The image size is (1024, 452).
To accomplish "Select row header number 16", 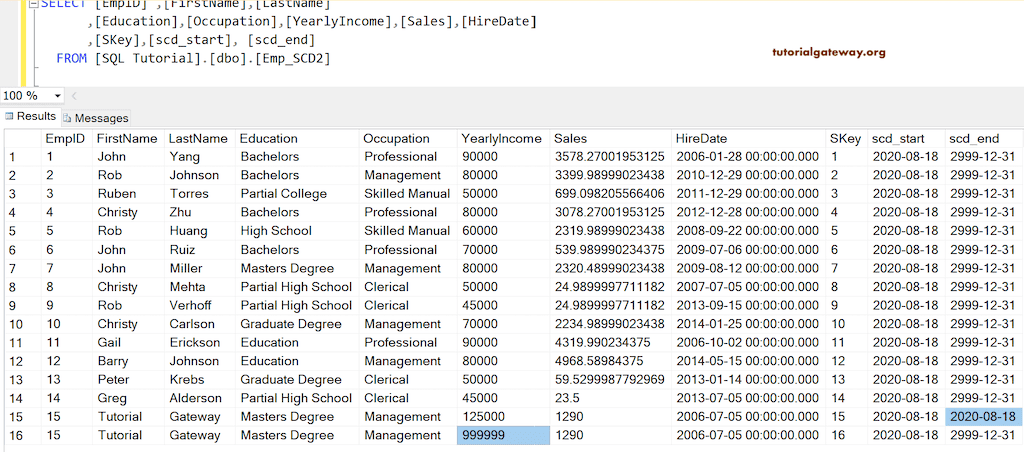I will tap(16, 435).
